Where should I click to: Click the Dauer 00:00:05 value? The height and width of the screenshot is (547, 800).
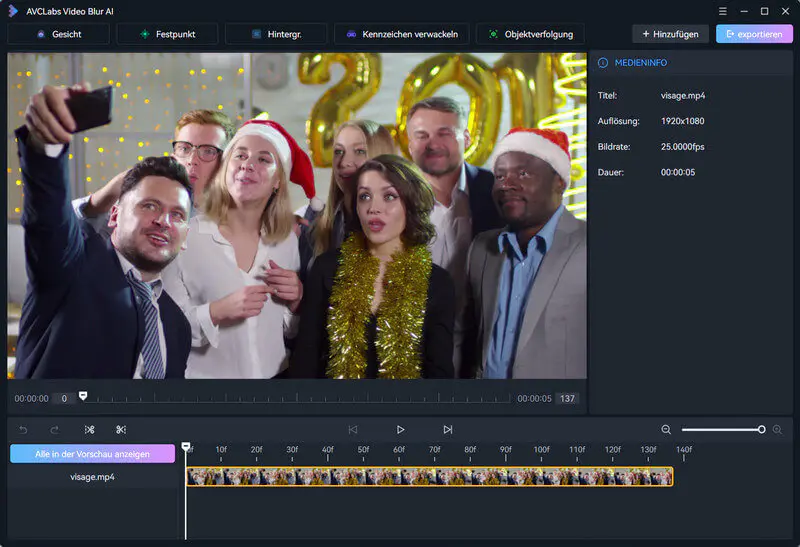point(678,172)
